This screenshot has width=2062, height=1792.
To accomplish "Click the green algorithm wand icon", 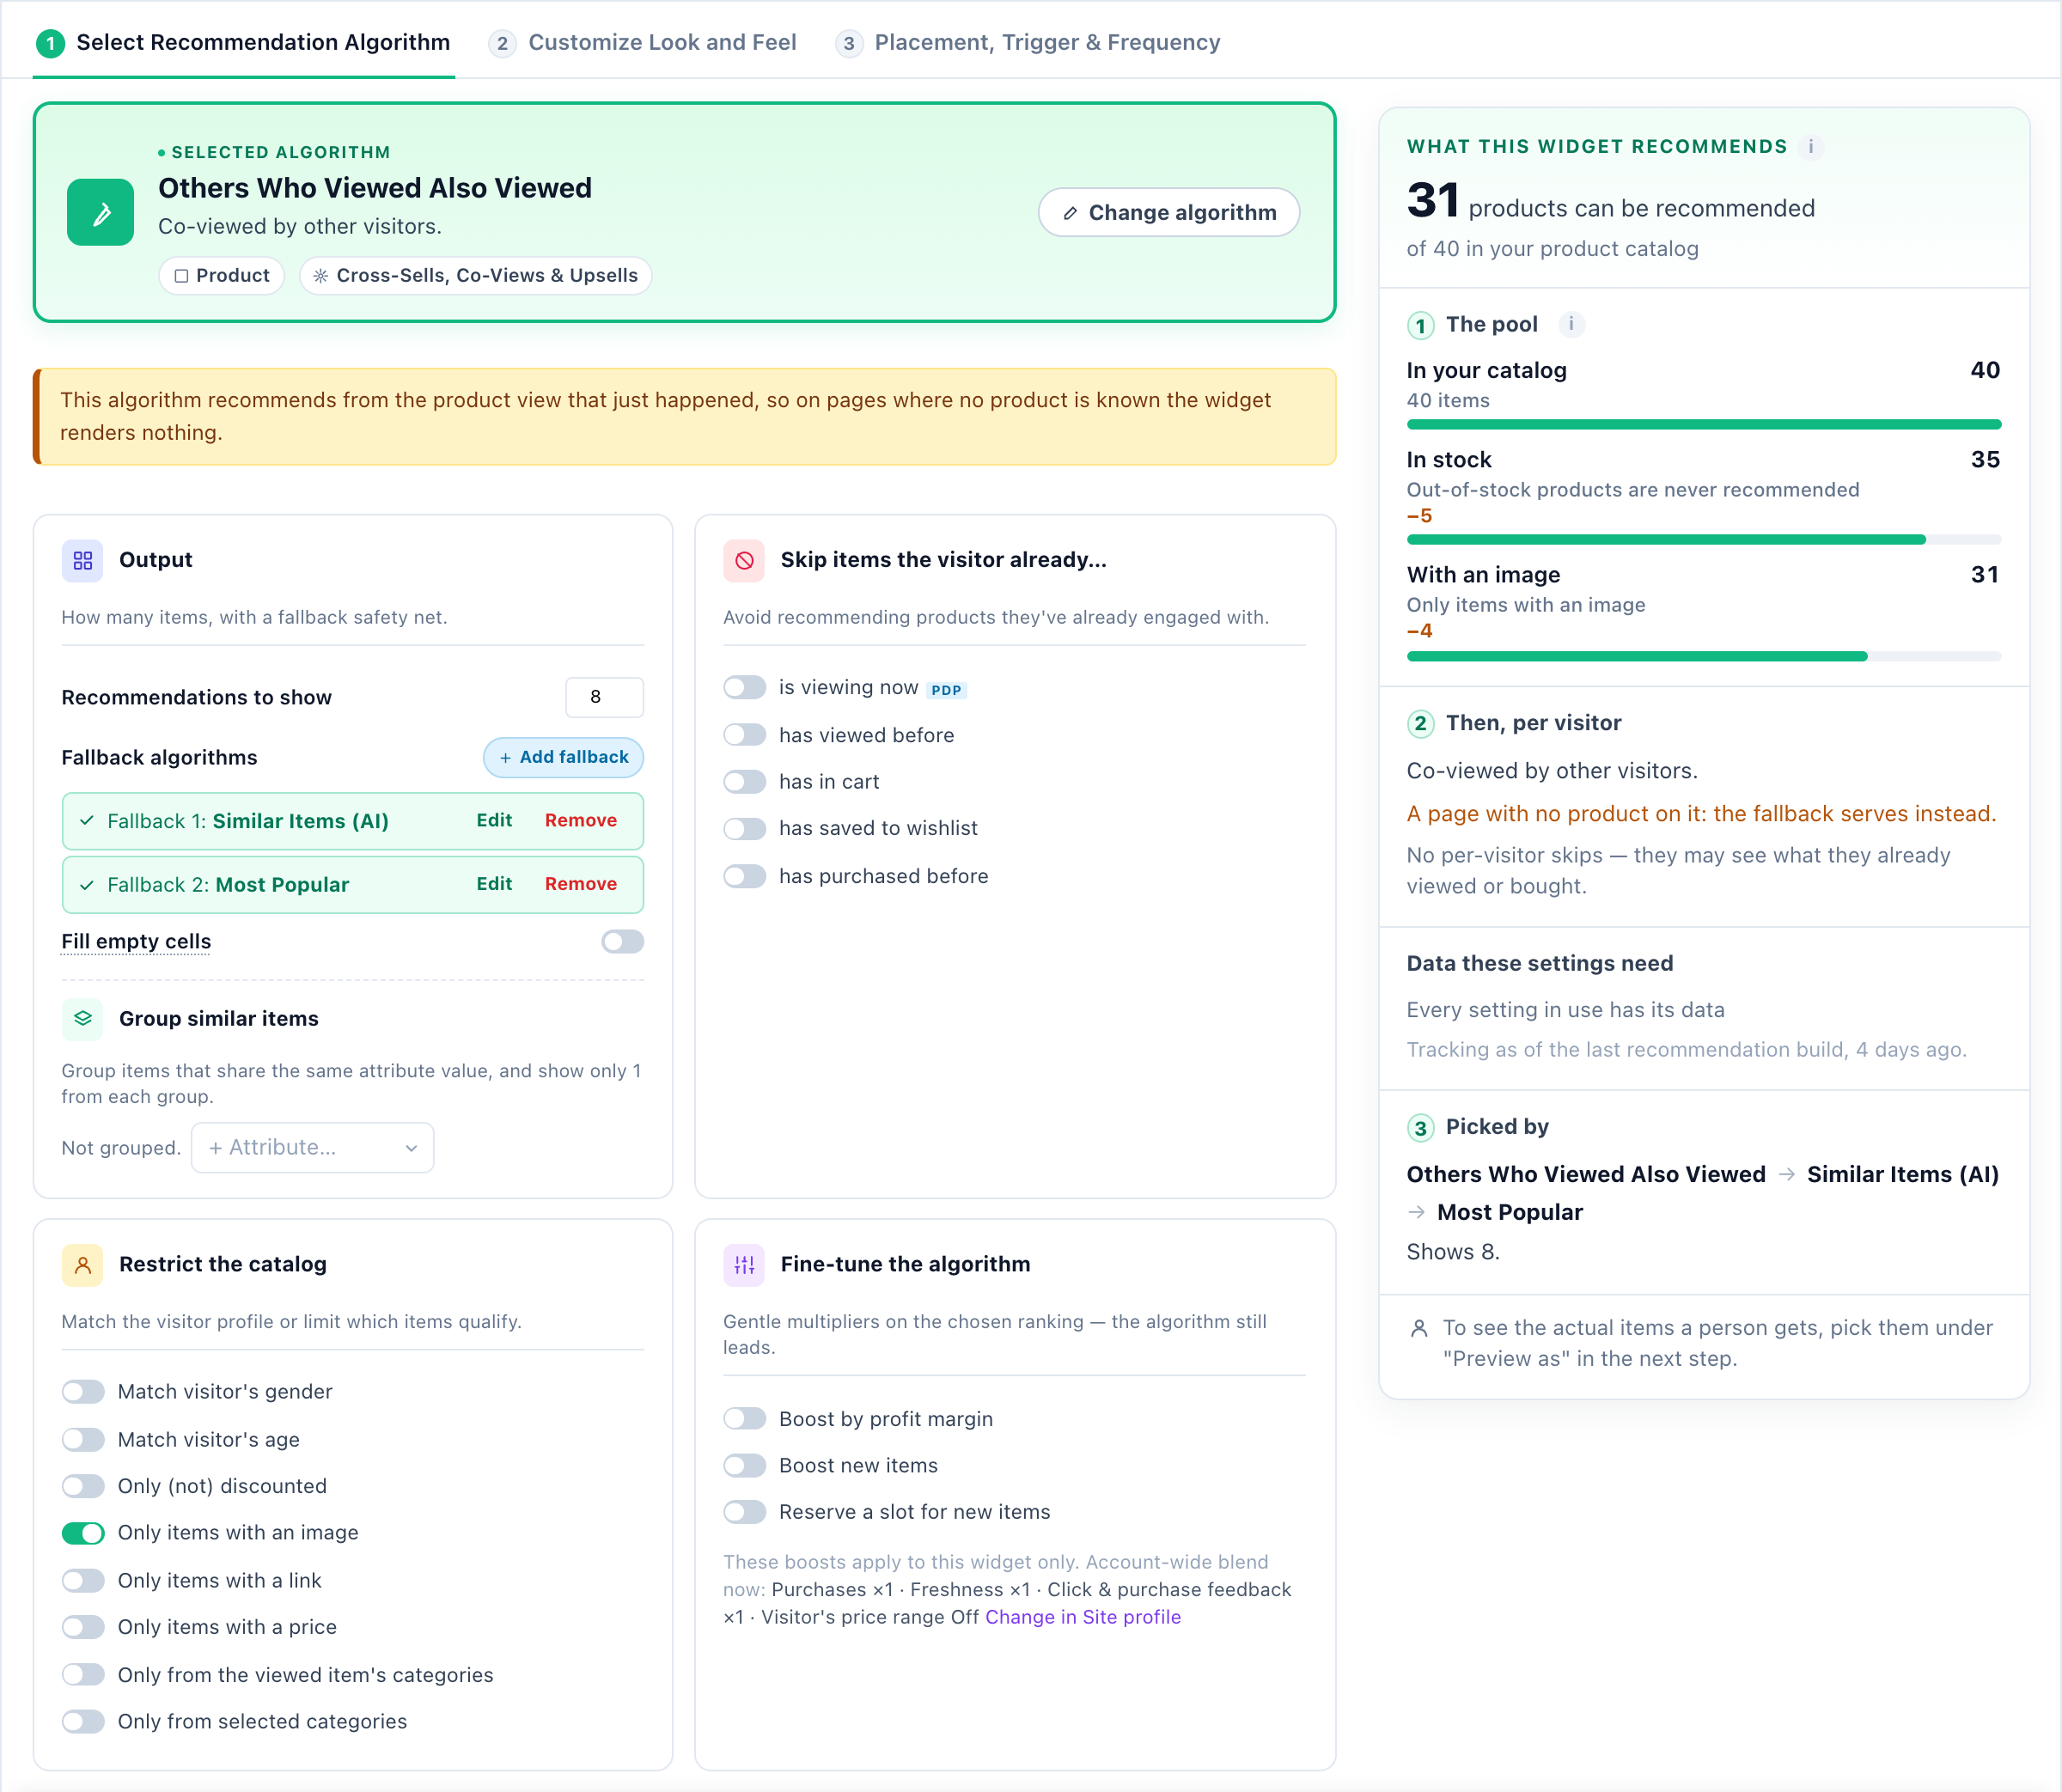I will (x=100, y=212).
